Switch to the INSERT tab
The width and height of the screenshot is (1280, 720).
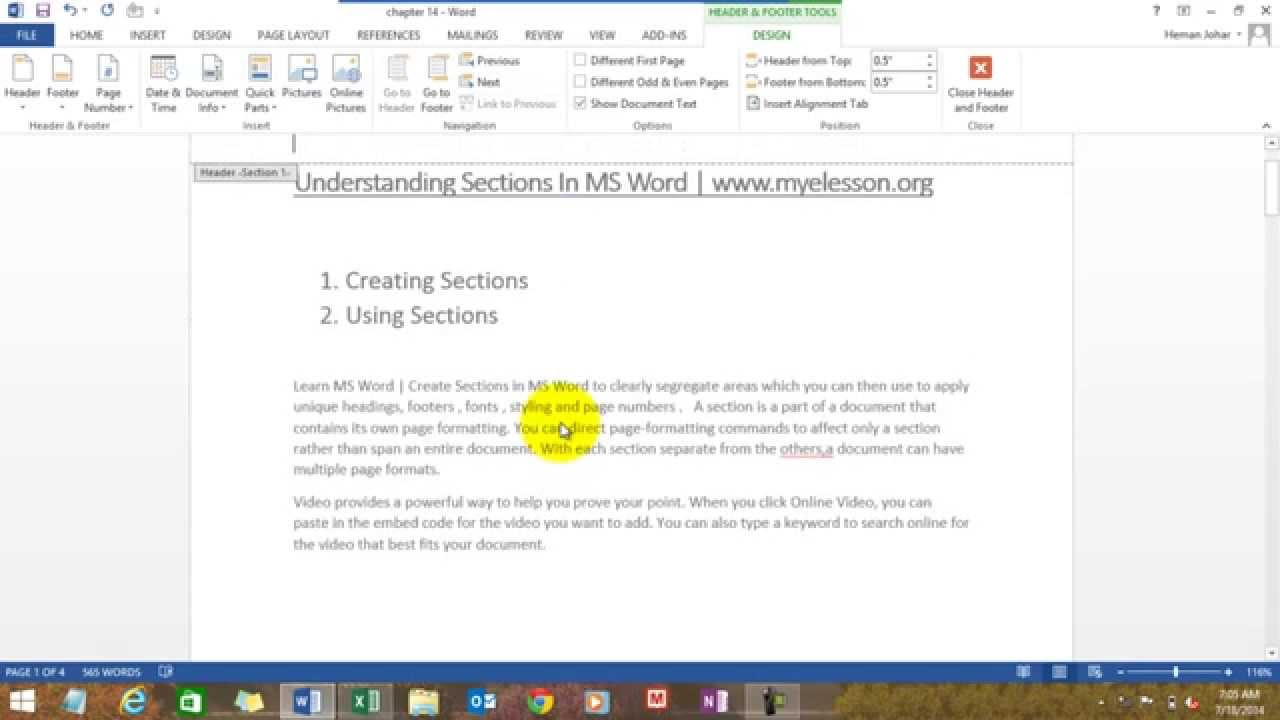[148, 35]
